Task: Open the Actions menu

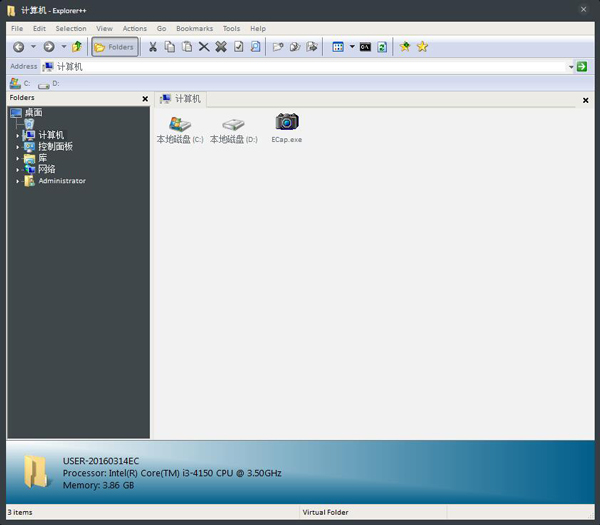Action: (x=135, y=28)
